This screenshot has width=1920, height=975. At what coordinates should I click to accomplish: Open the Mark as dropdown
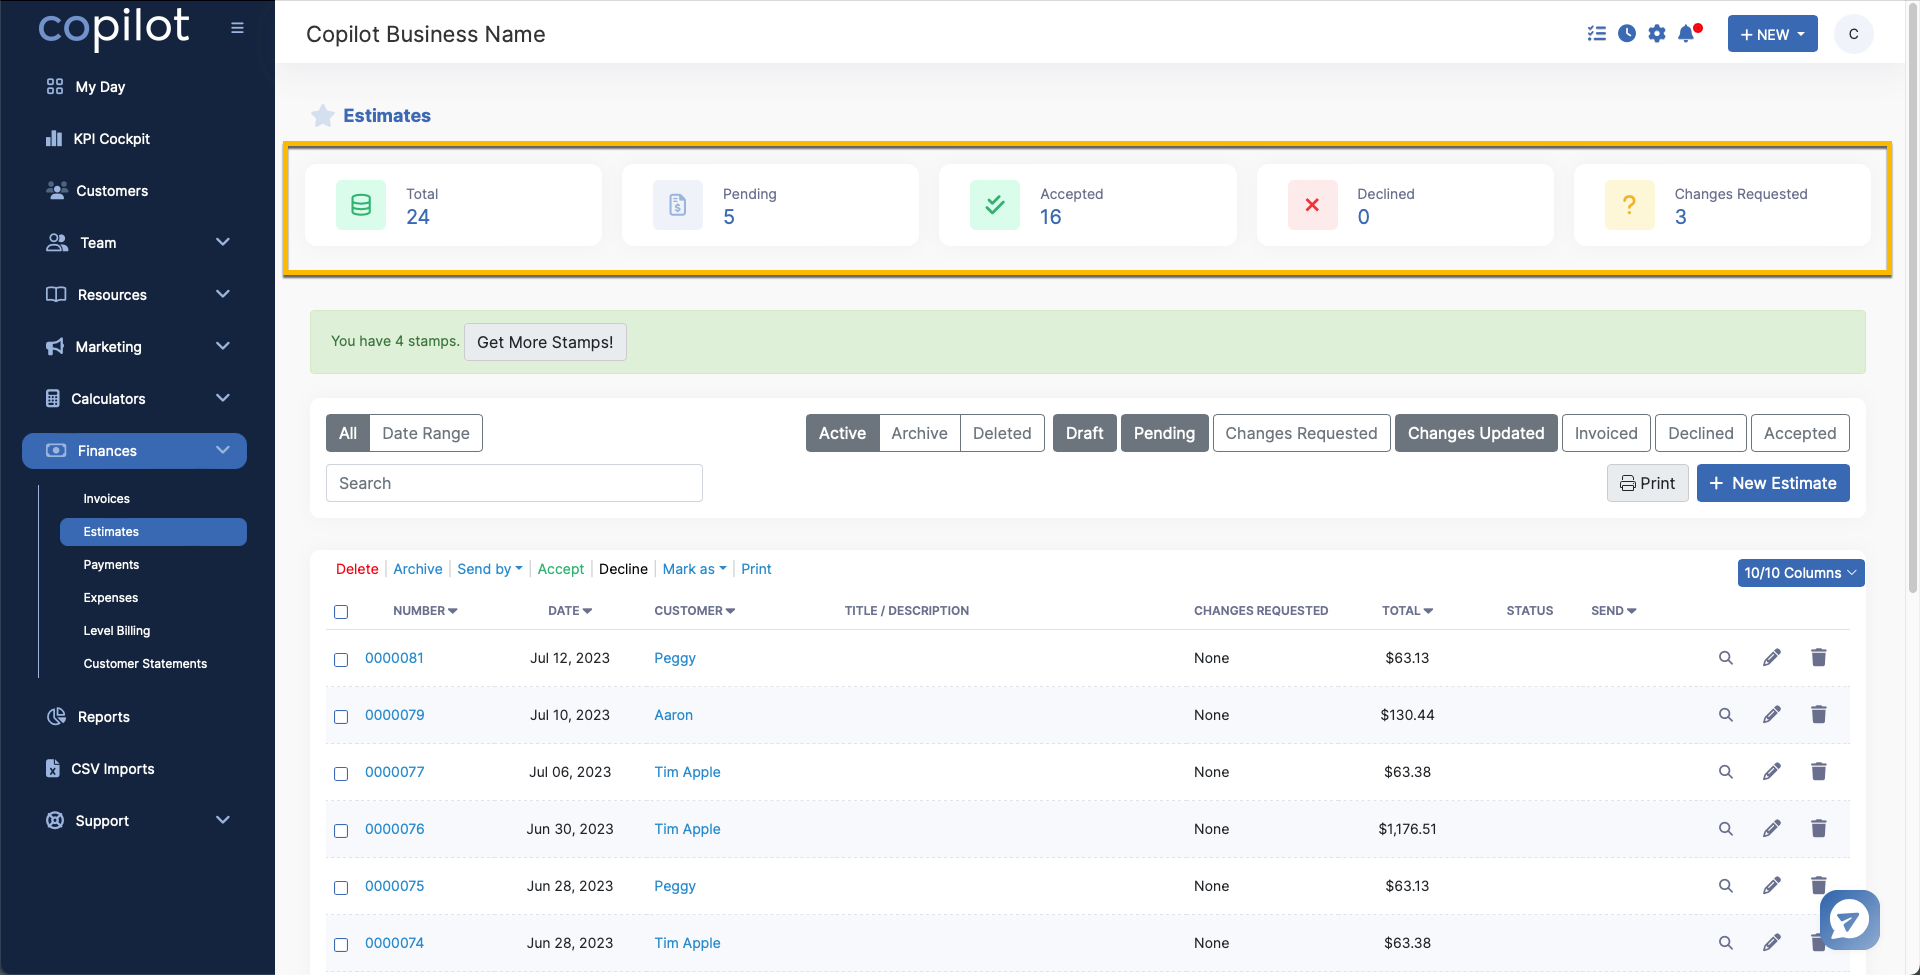[x=695, y=569]
